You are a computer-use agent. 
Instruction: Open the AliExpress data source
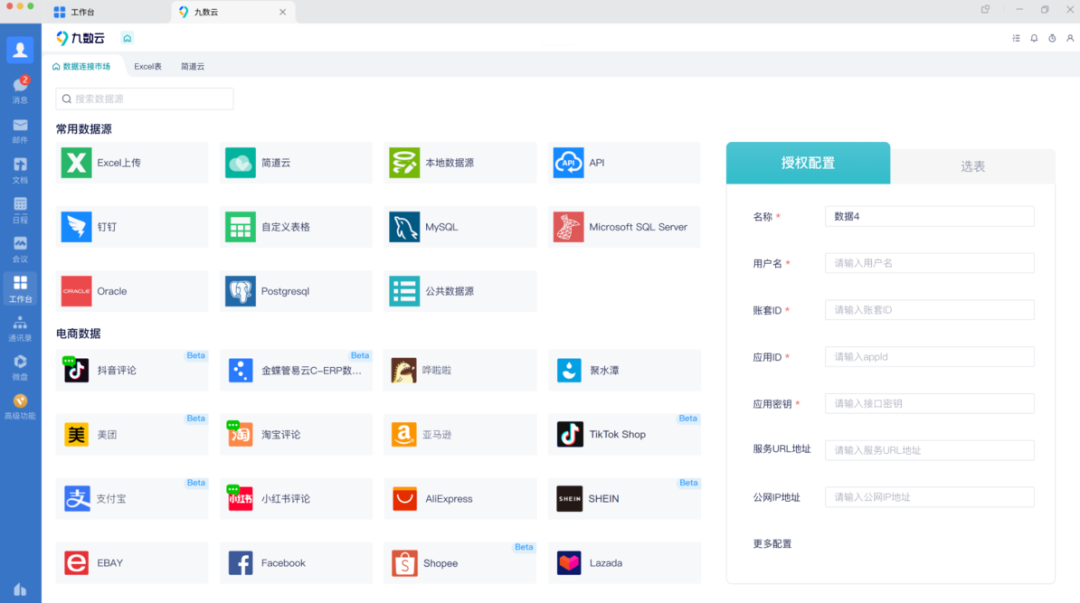460,498
